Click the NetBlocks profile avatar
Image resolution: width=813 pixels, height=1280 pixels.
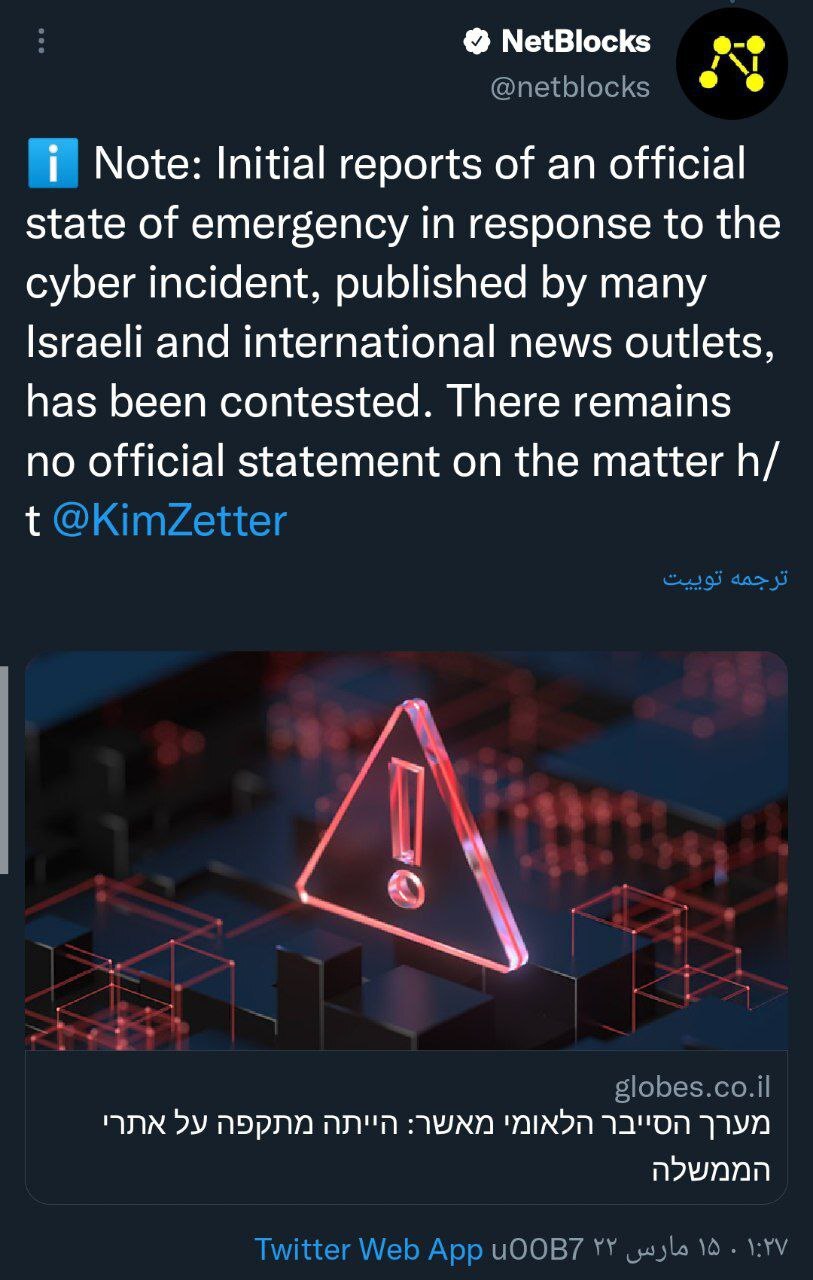[x=731, y=63]
